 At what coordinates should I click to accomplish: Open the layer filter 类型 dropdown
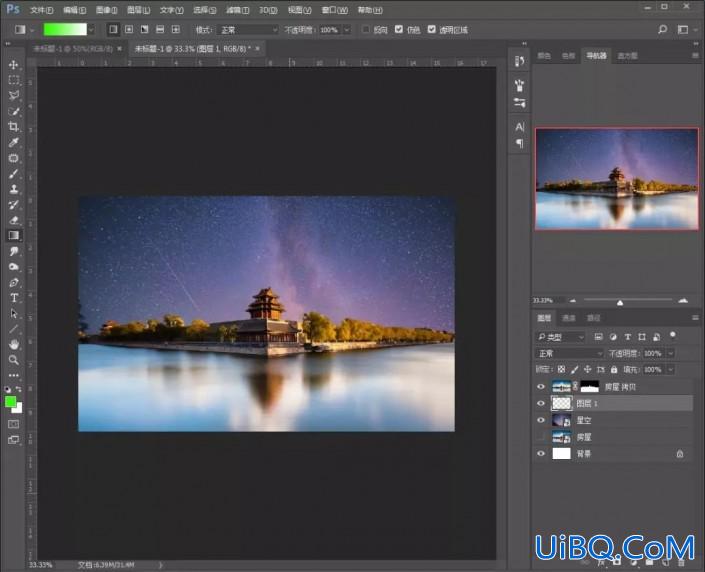[x=561, y=337]
